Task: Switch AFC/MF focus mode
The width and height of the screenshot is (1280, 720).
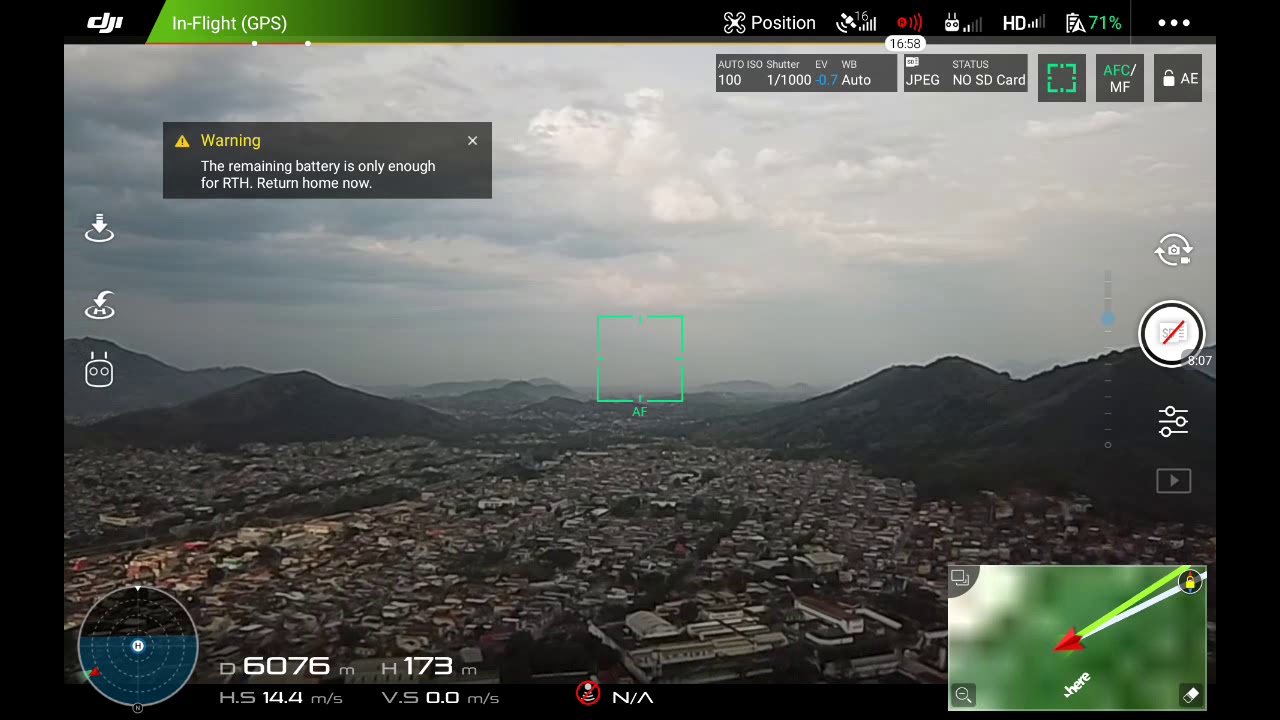Action: click(1119, 78)
